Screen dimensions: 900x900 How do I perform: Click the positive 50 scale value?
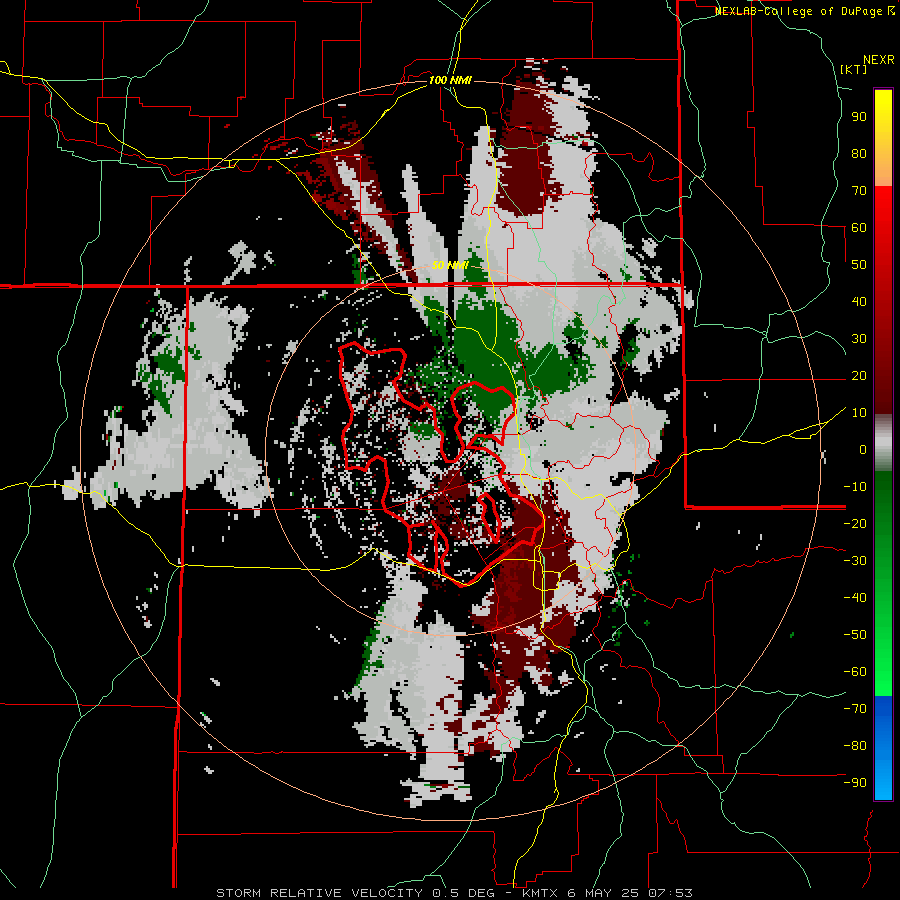(859, 265)
